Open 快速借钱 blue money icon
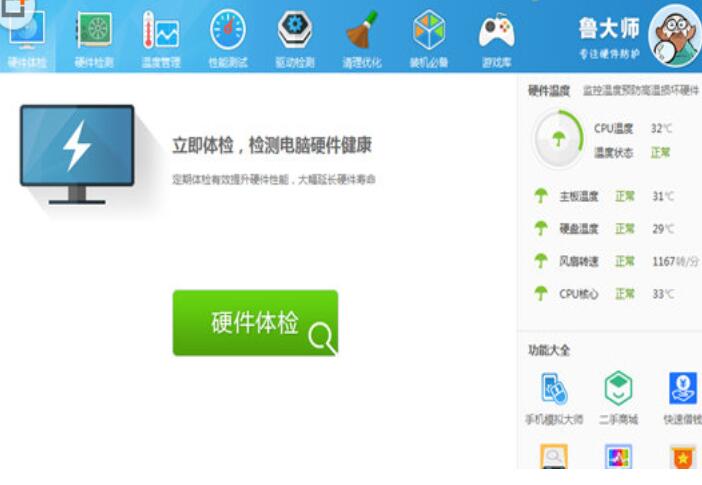The image size is (702, 485). click(683, 388)
